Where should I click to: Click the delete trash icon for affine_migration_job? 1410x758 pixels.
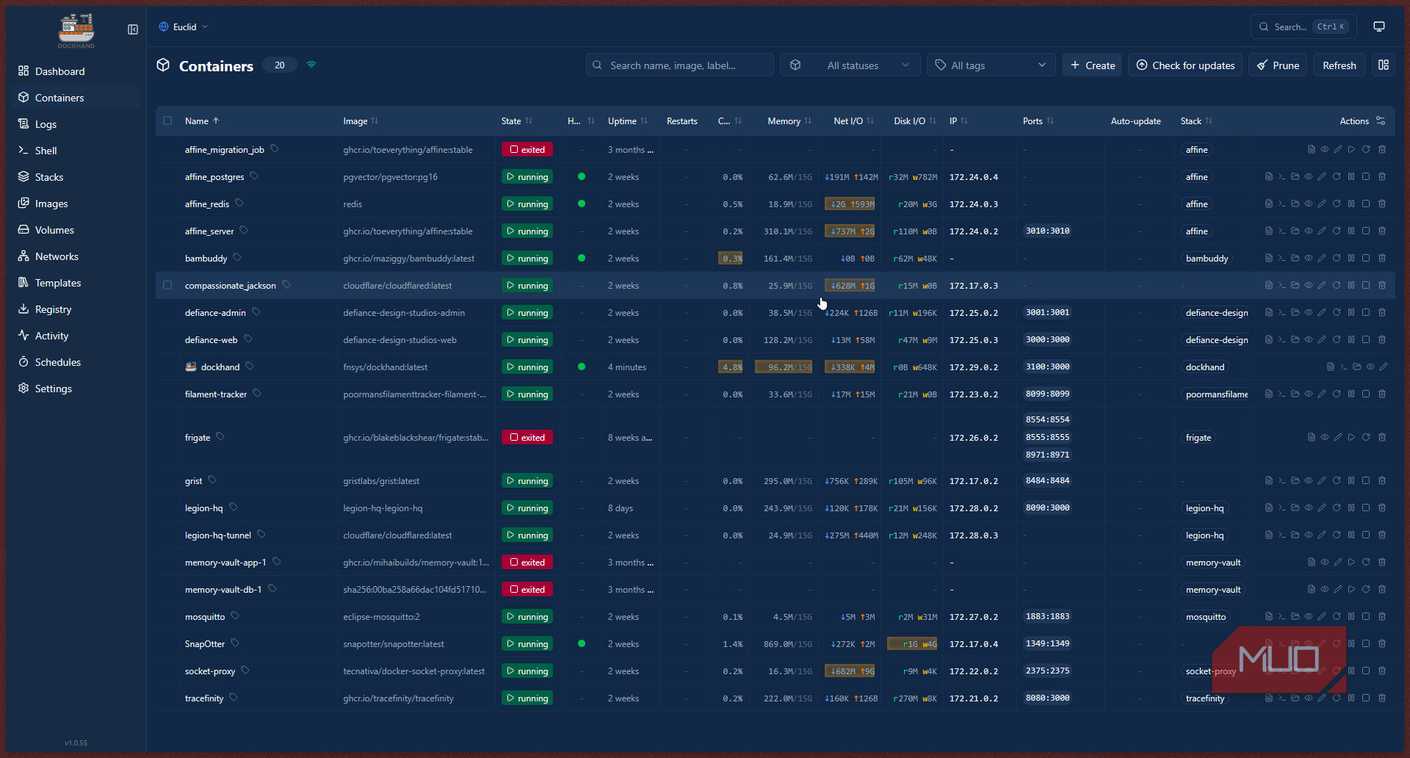click(x=1382, y=149)
